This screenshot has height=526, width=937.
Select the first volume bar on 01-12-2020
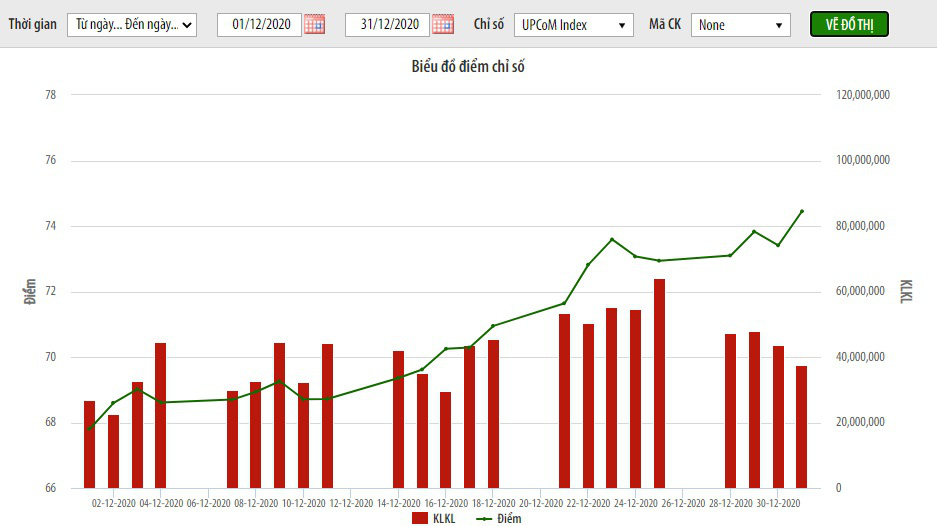(x=89, y=445)
